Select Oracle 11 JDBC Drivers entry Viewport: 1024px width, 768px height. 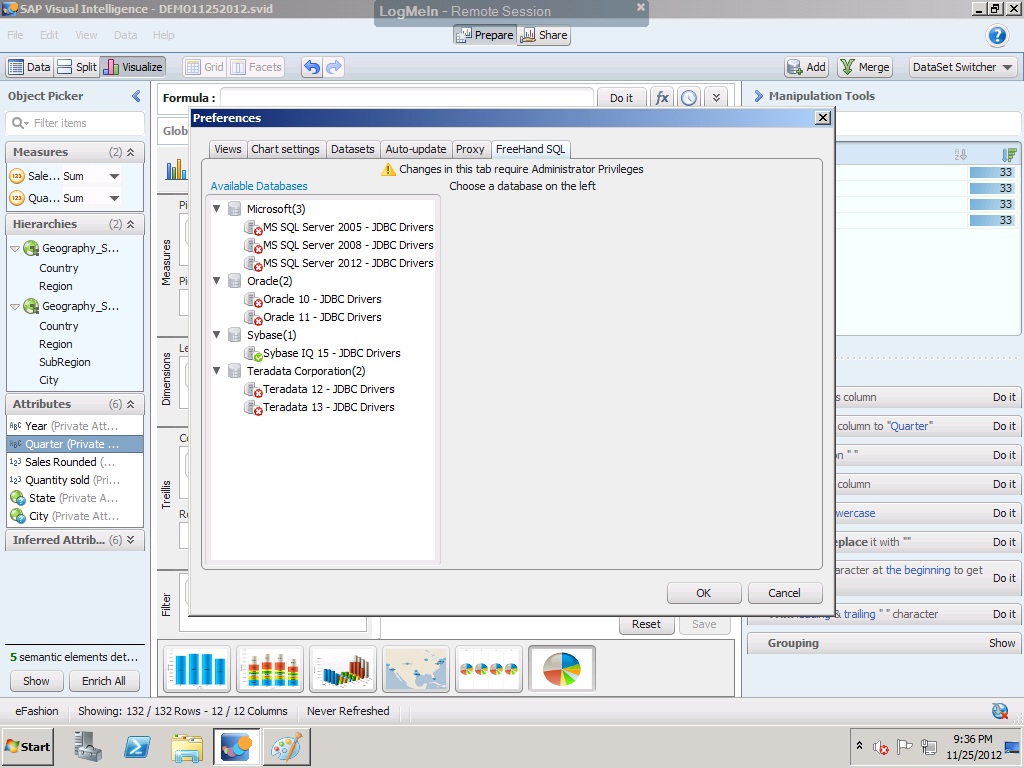pyautogui.click(x=313, y=317)
